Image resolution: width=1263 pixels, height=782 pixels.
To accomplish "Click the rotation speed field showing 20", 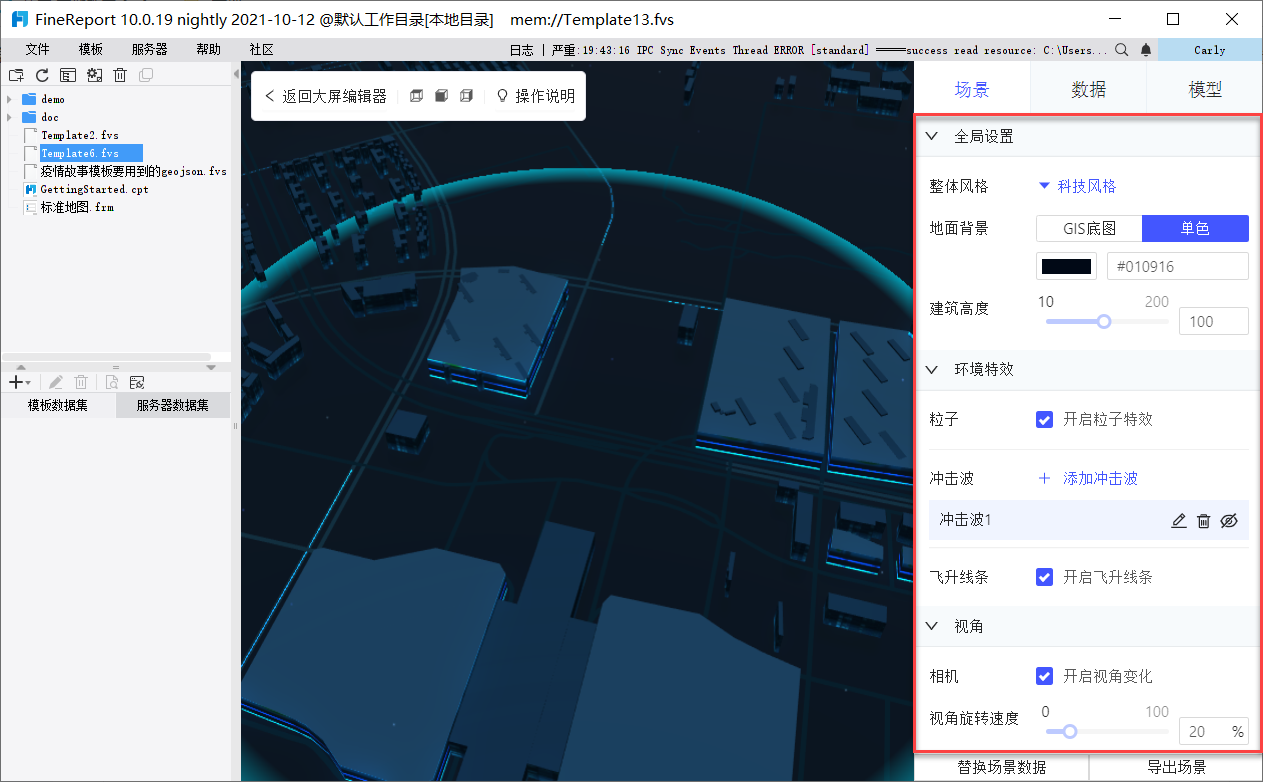I will pyautogui.click(x=1213, y=731).
